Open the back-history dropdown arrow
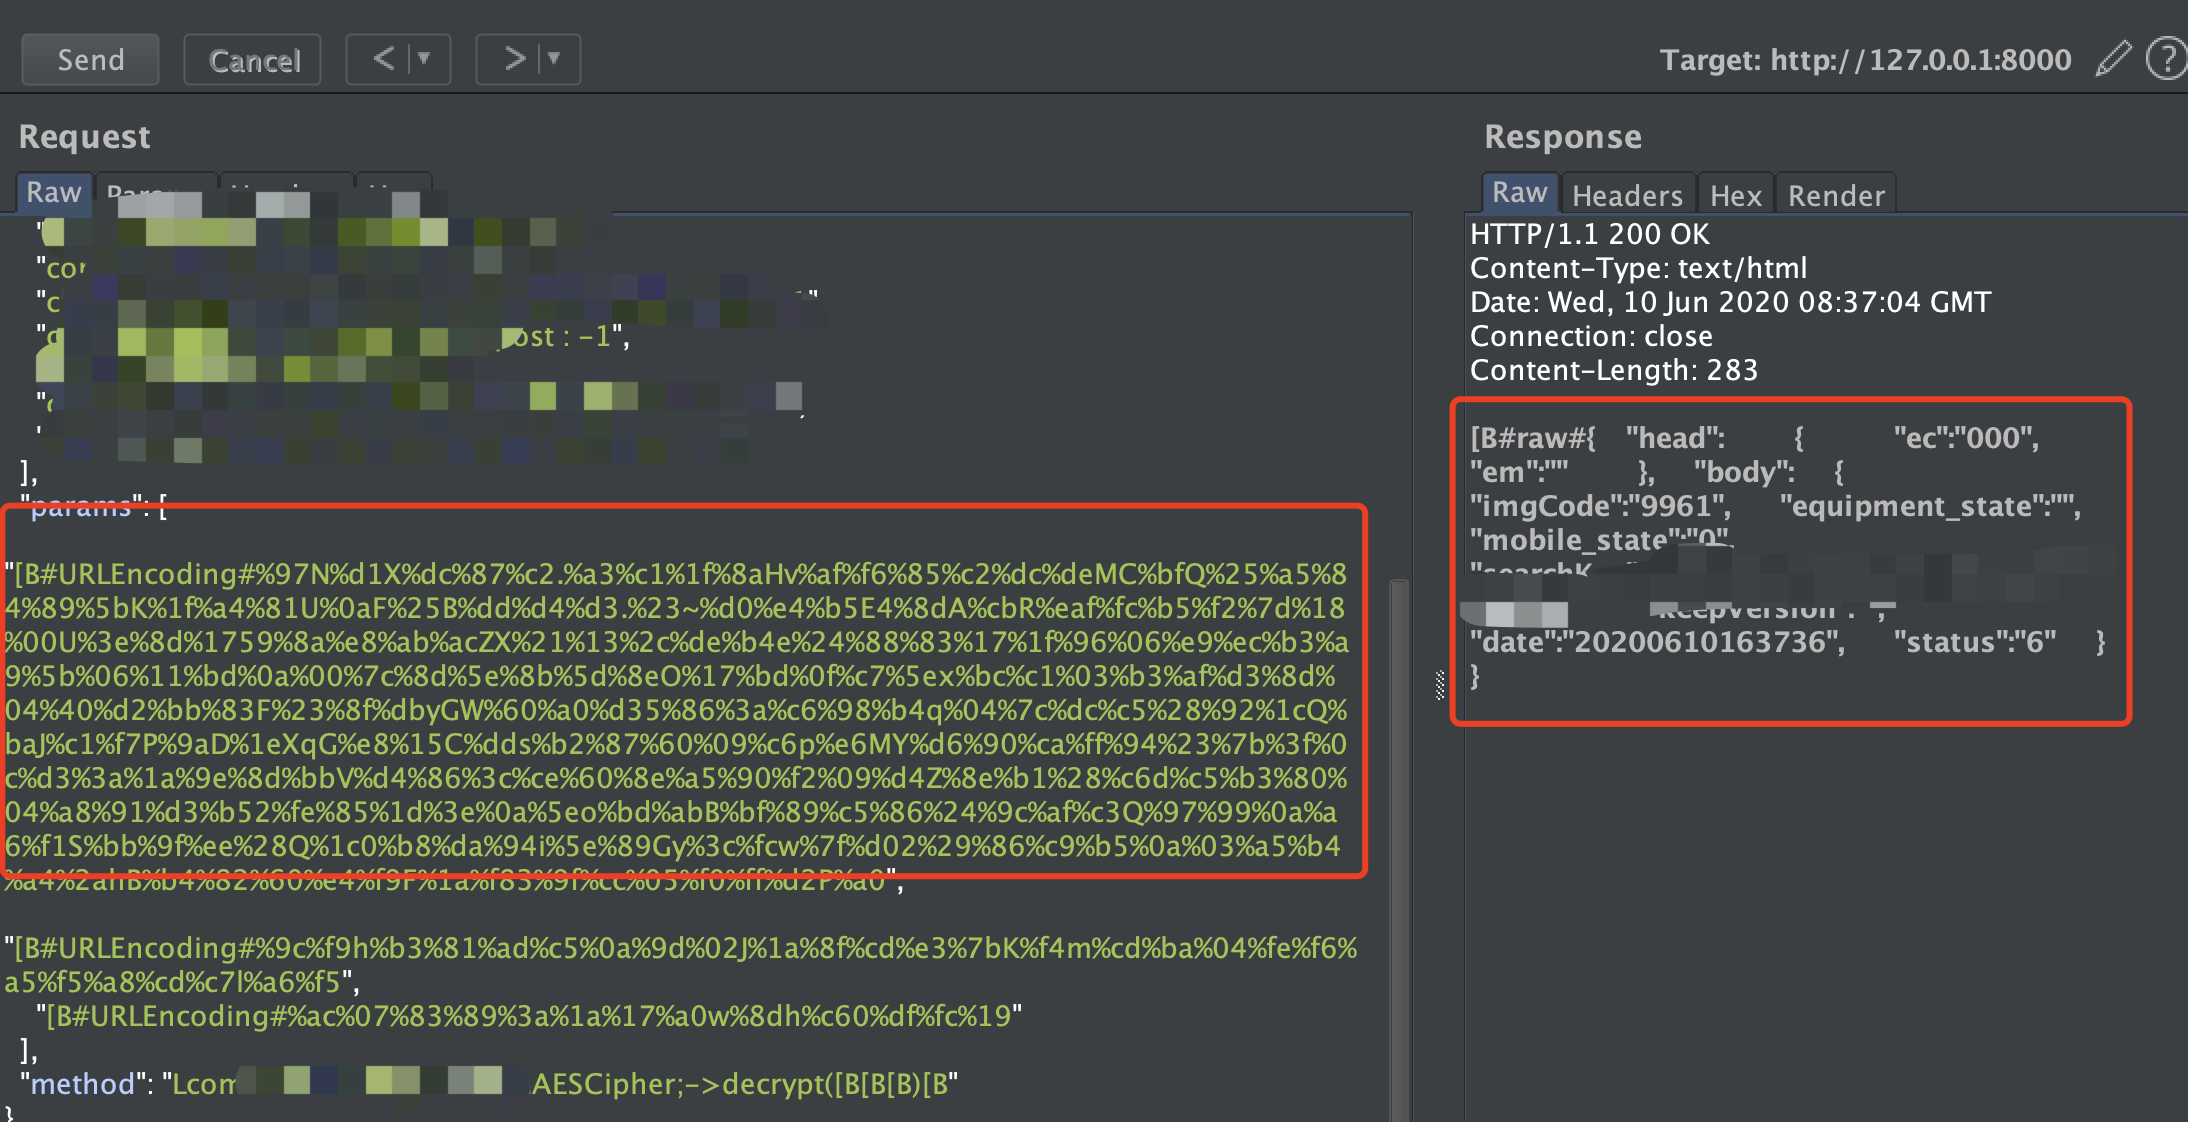Screen dimensions: 2188x1122 point(425,59)
